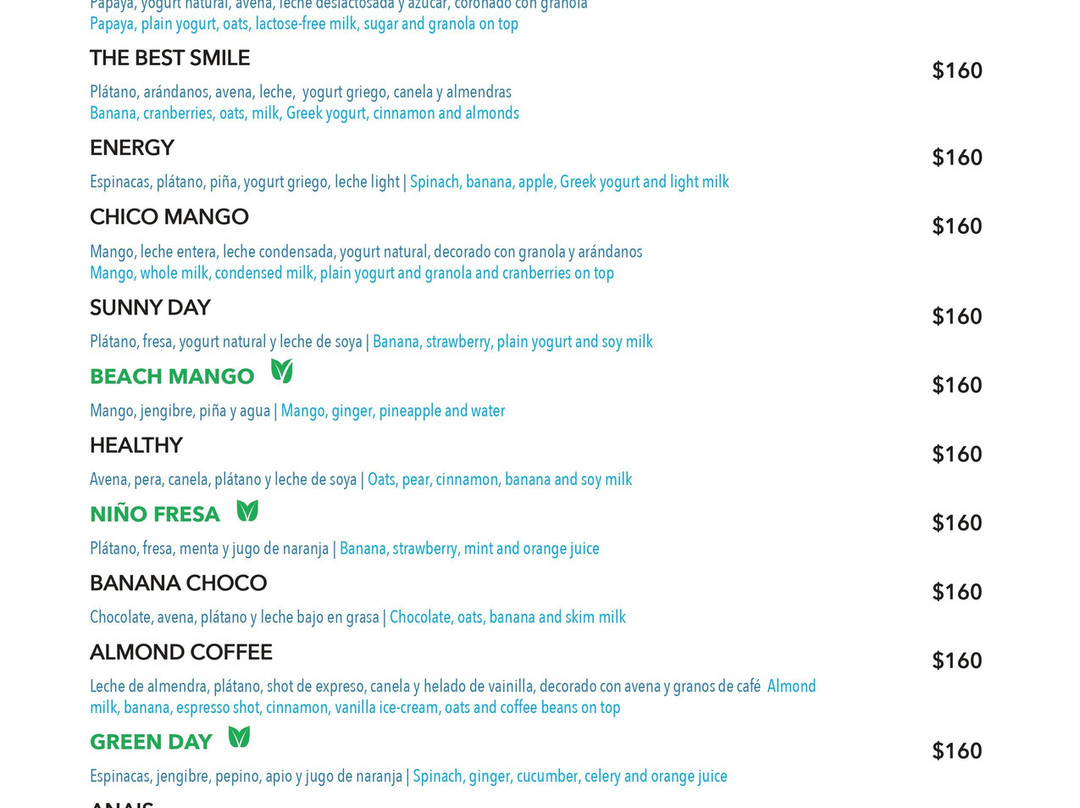Click the green GREEN DAY title
This screenshot has height=808, width=1080.
[151, 742]
